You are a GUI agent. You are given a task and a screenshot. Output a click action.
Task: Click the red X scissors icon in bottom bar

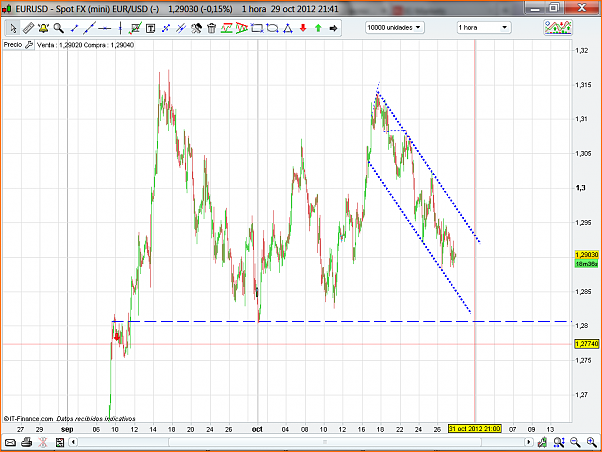(43, 442)
